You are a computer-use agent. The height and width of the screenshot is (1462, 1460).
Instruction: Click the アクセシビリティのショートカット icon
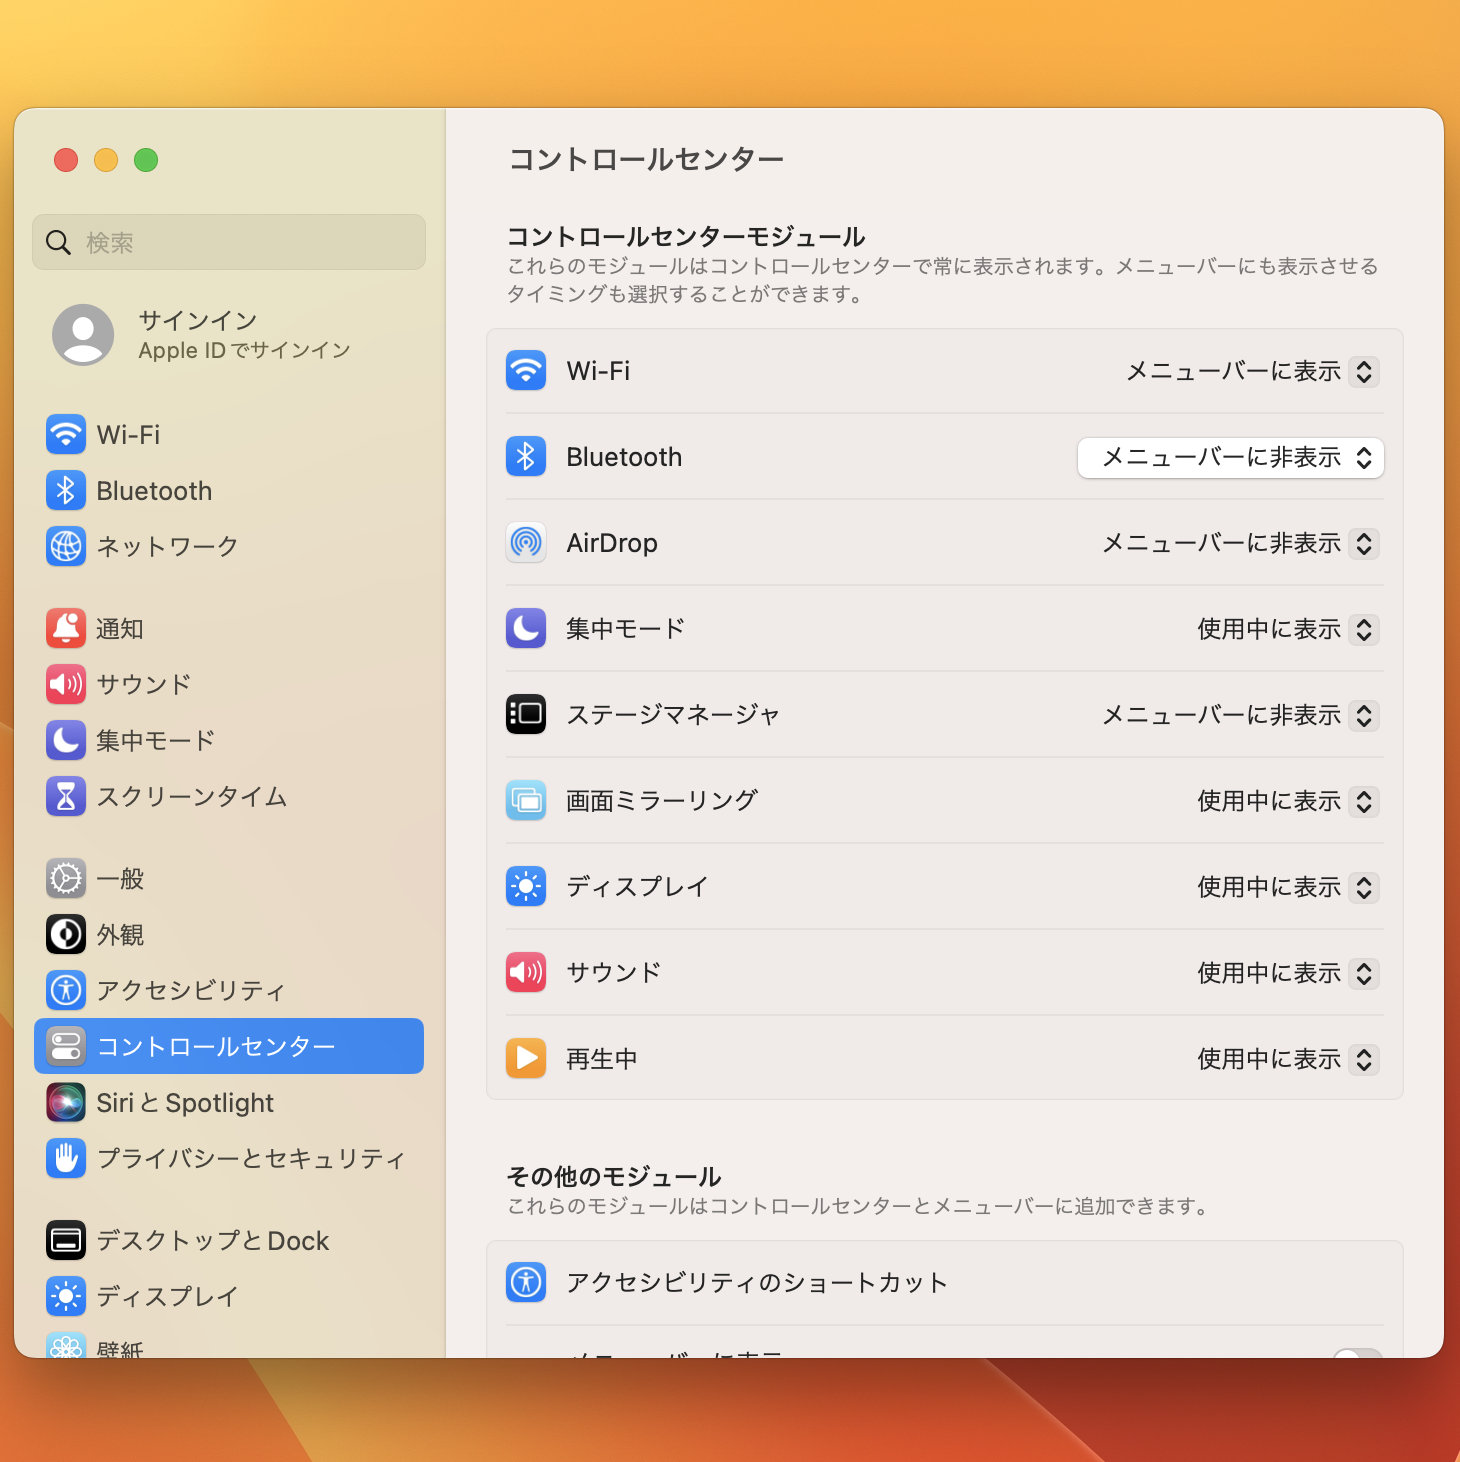coord(526,1282)
